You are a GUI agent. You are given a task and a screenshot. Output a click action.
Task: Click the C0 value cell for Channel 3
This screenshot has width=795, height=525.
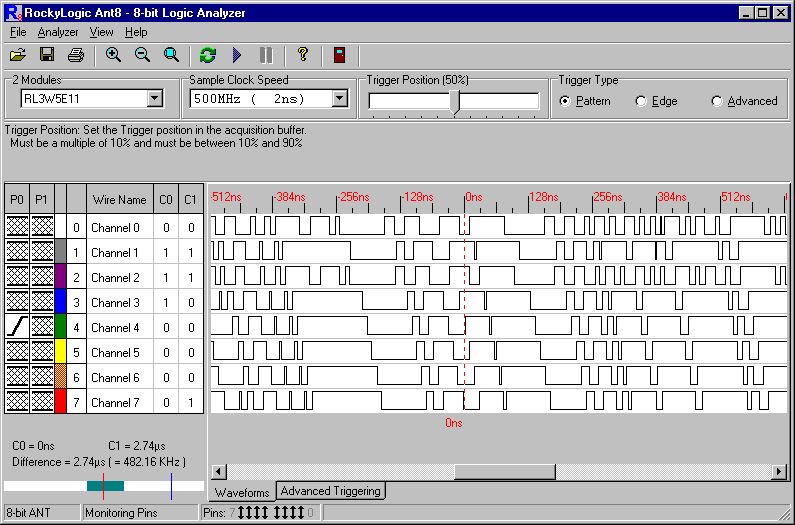point(166,303)
